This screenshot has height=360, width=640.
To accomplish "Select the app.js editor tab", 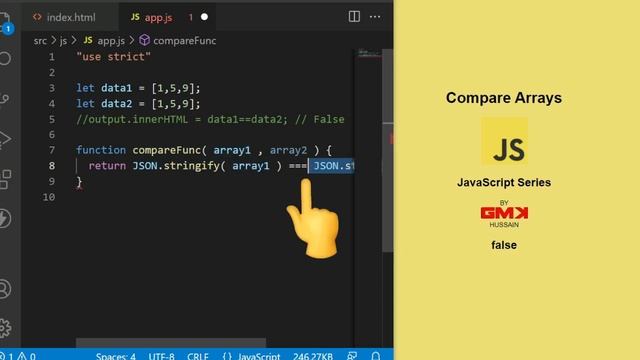I will pos(158,17).
